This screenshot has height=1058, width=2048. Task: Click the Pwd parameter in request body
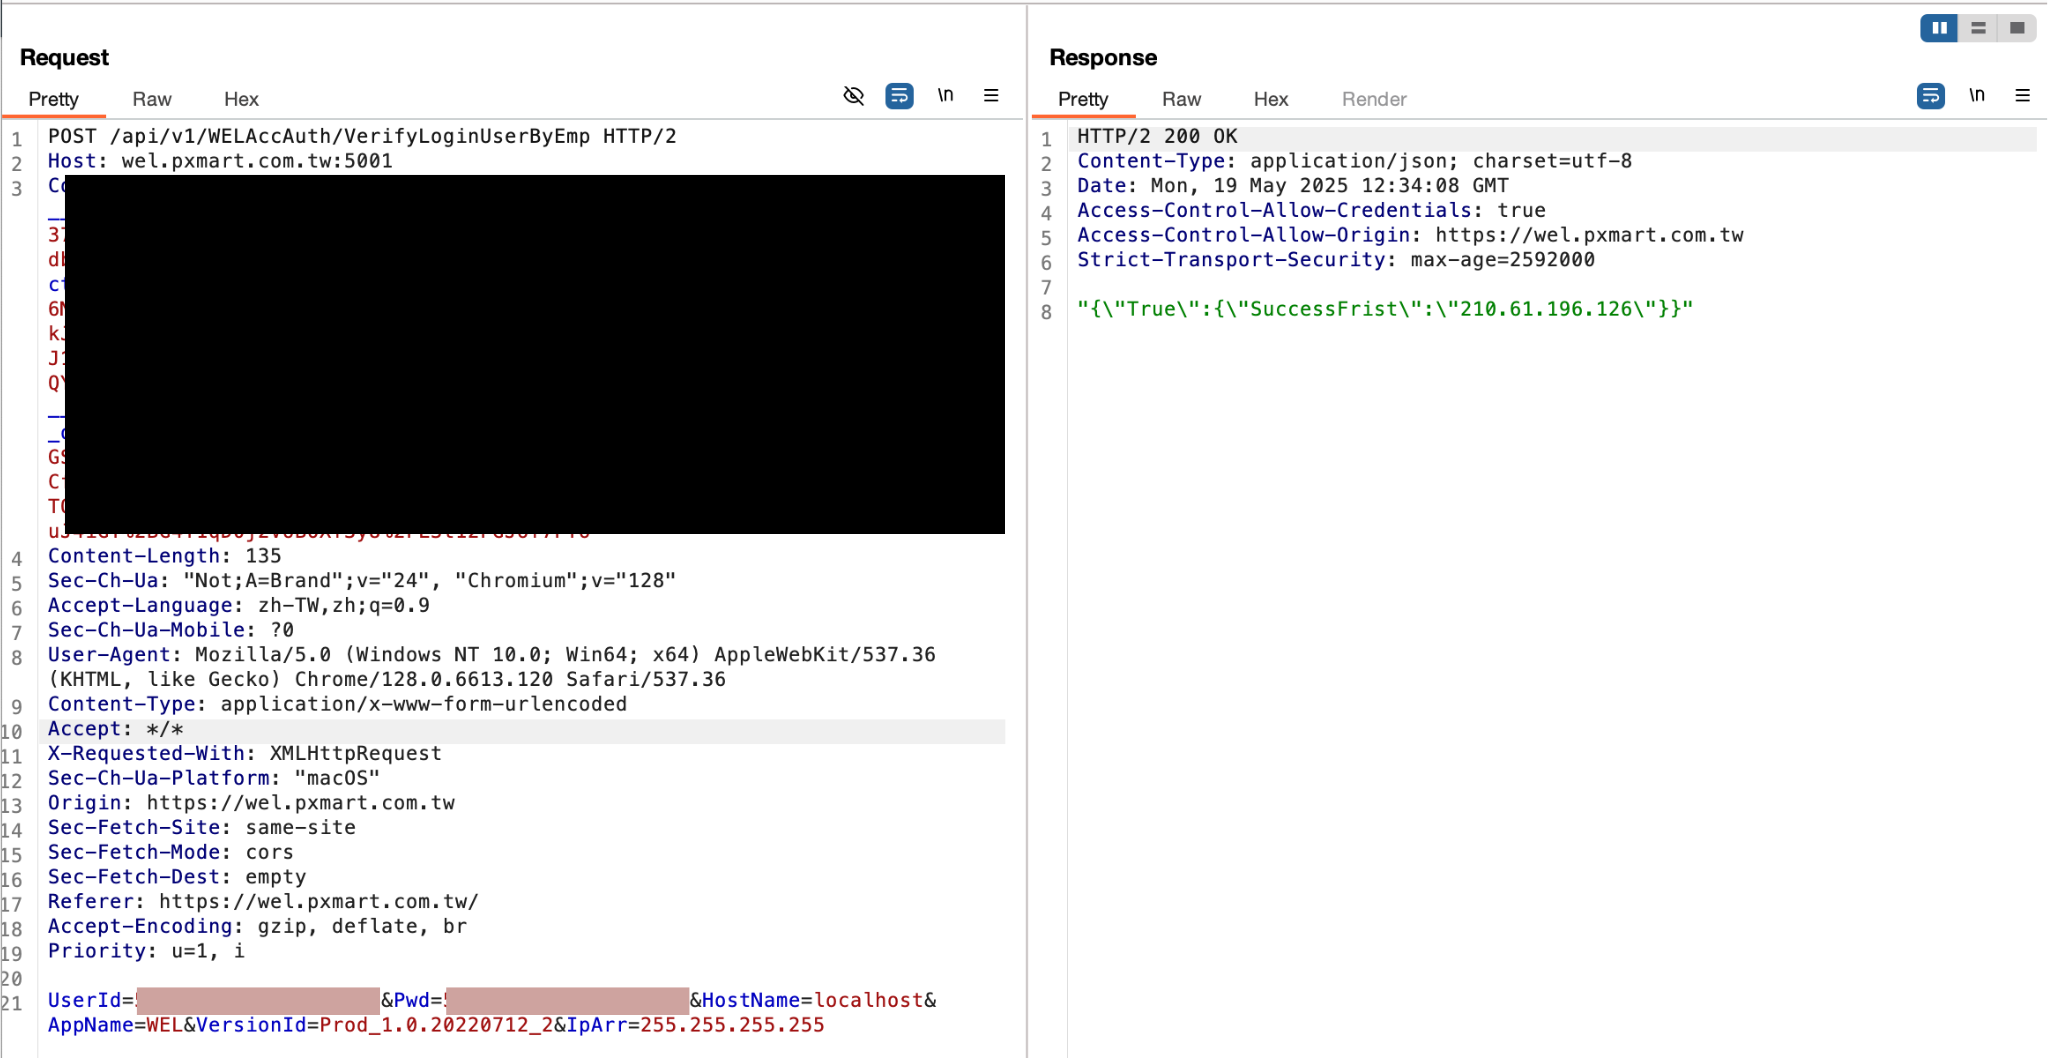click(x=541, y=1000)
